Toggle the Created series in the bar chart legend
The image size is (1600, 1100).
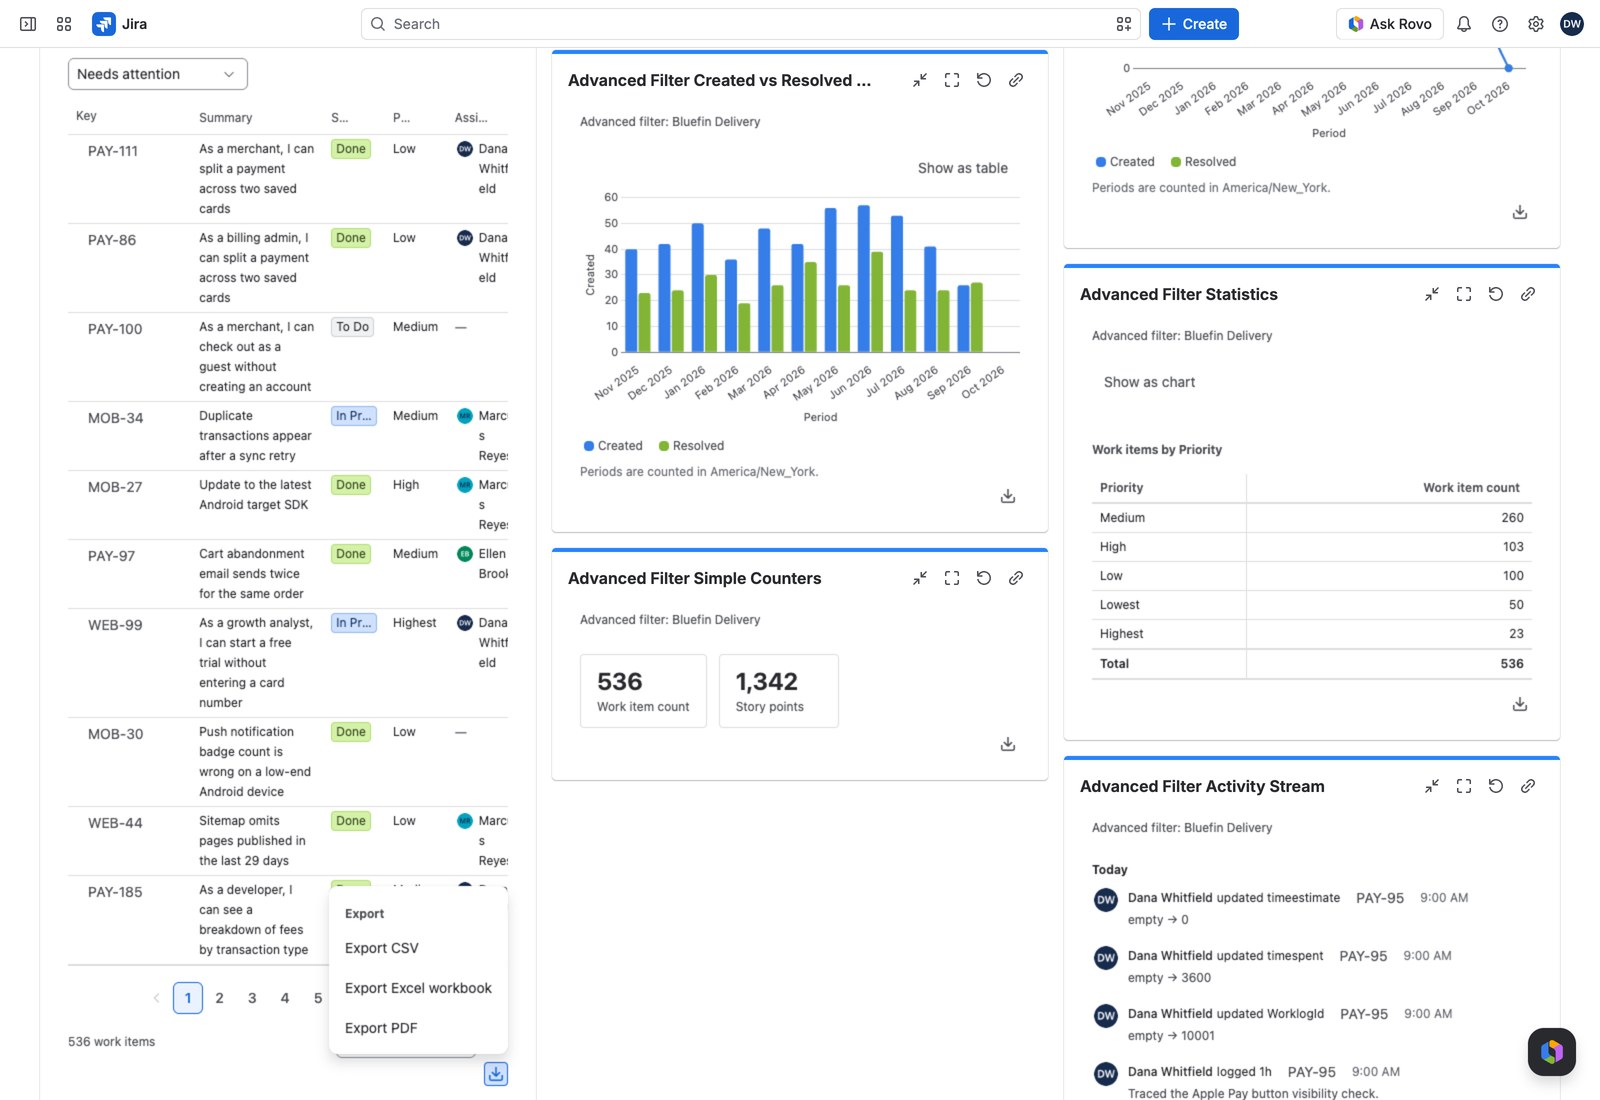(613, 446)
